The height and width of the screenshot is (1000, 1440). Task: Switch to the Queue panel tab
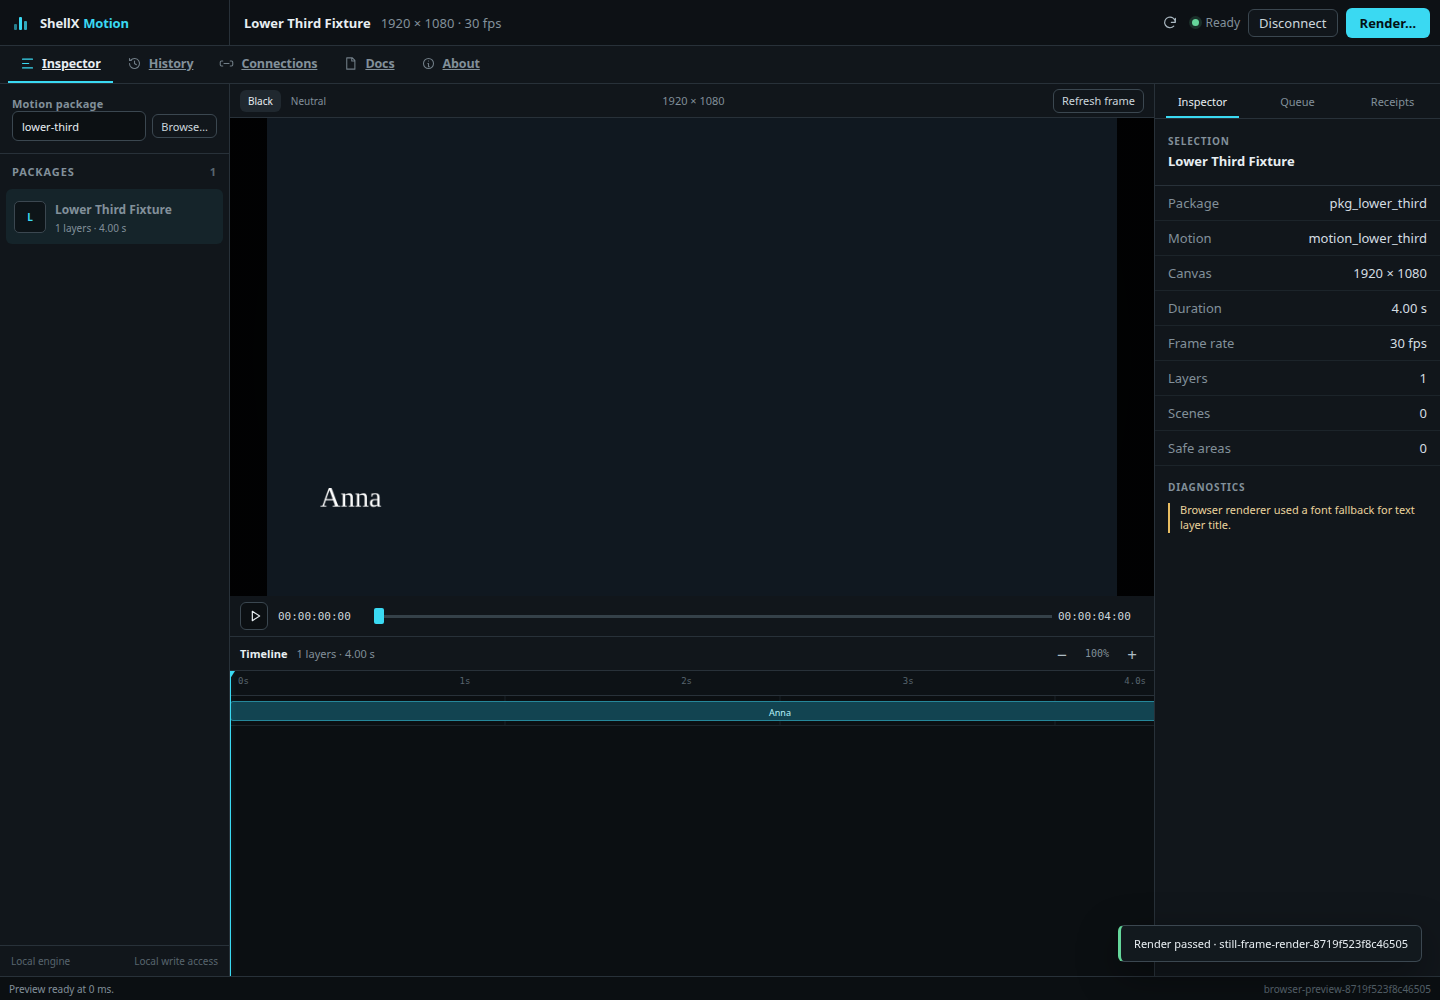click(1297, 102)
